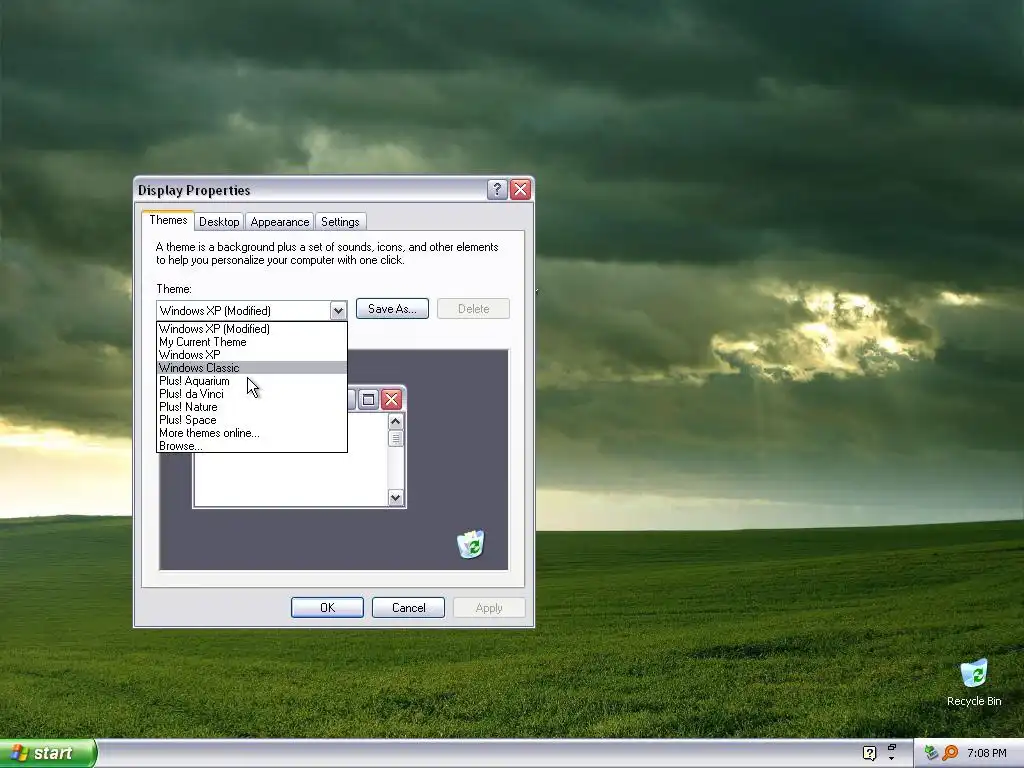Click the 7:08 PM clock in system tray
This screenshot has width=1024, height=768.
coord(987,753)
